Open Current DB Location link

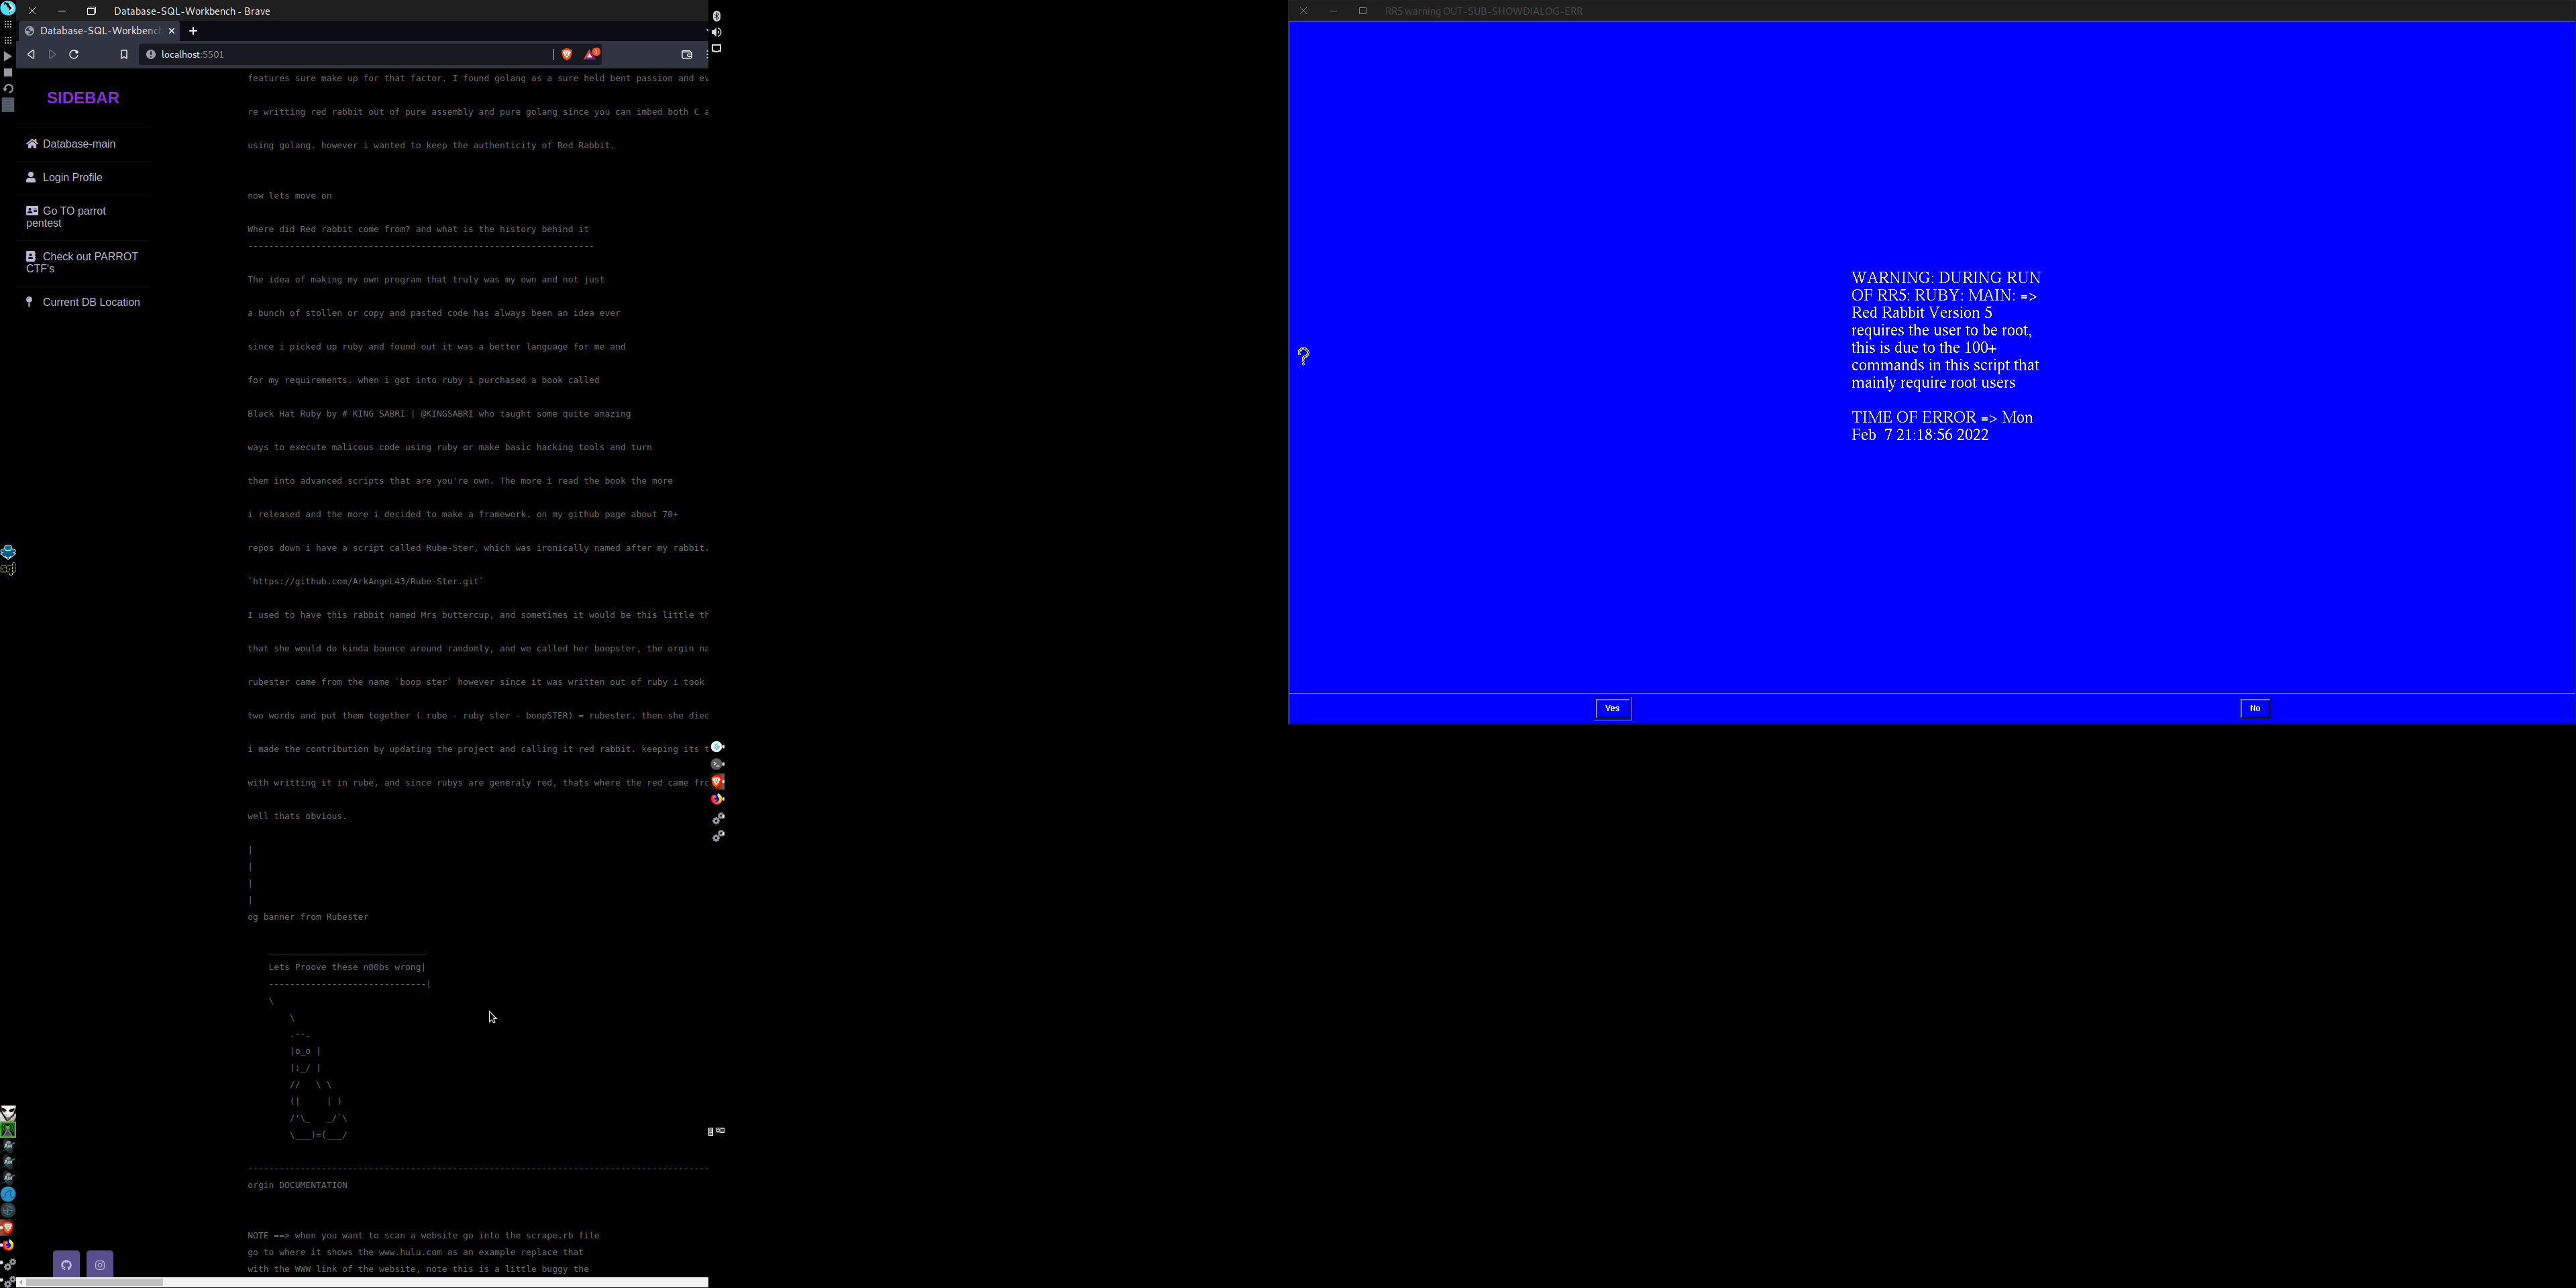pos(90,302)
